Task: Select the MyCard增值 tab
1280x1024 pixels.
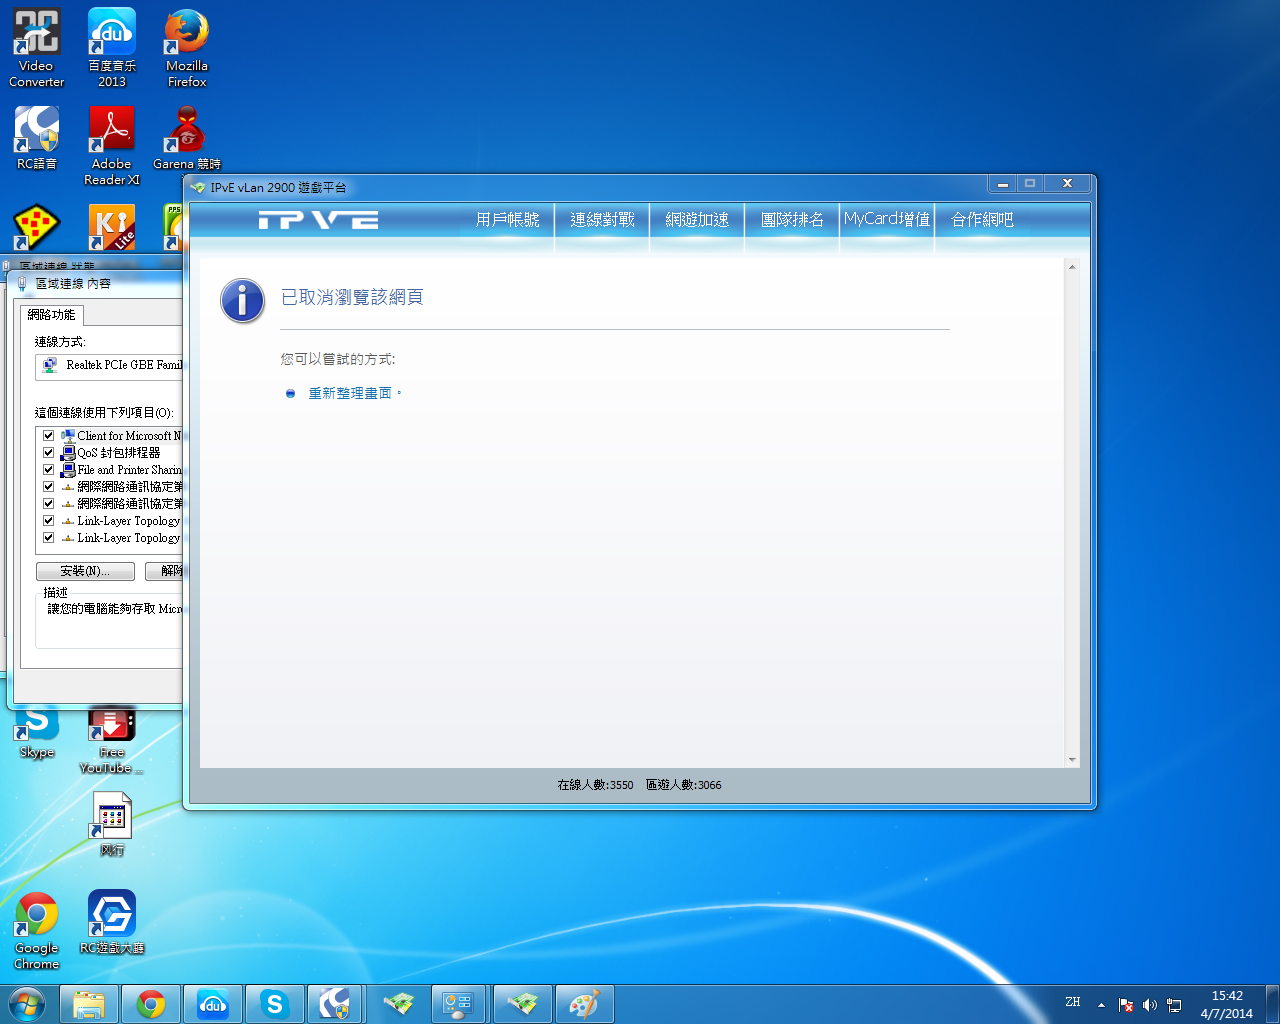Action: point(887,219)
